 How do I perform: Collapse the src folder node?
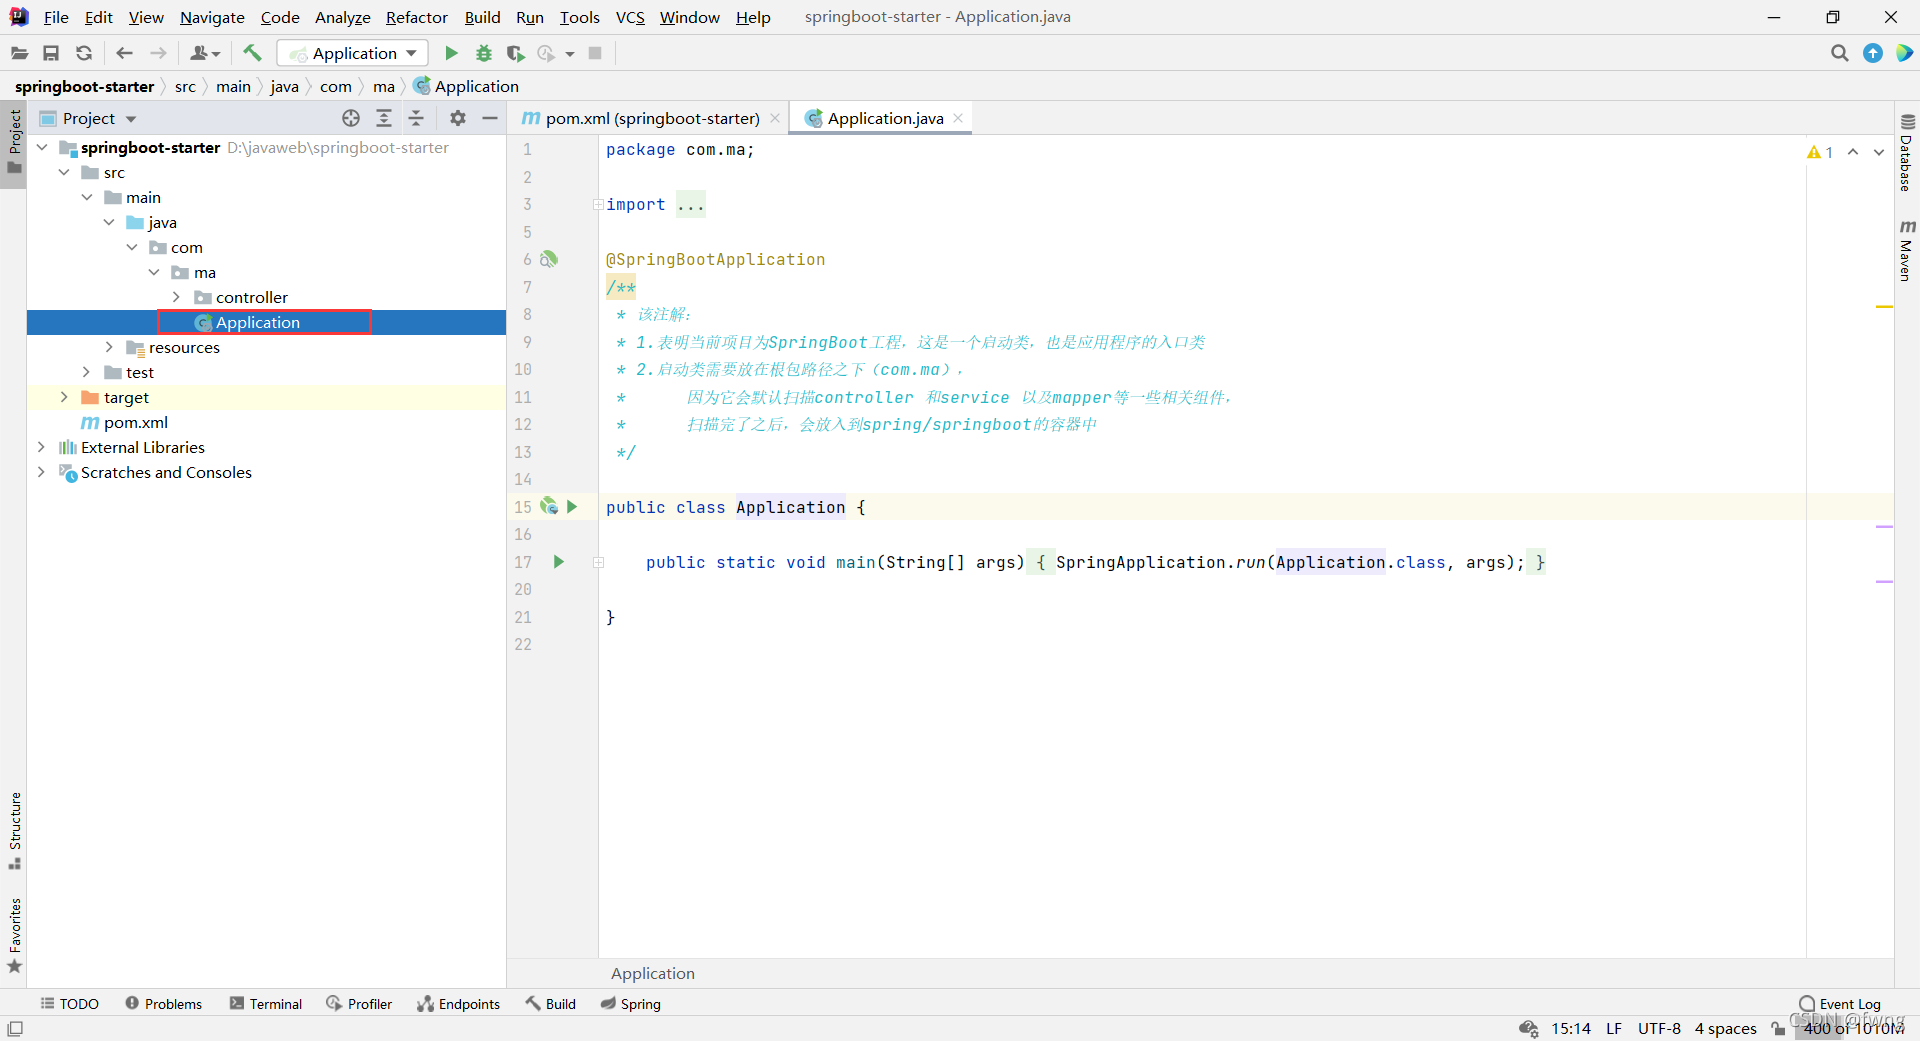[x=65, y=172]
